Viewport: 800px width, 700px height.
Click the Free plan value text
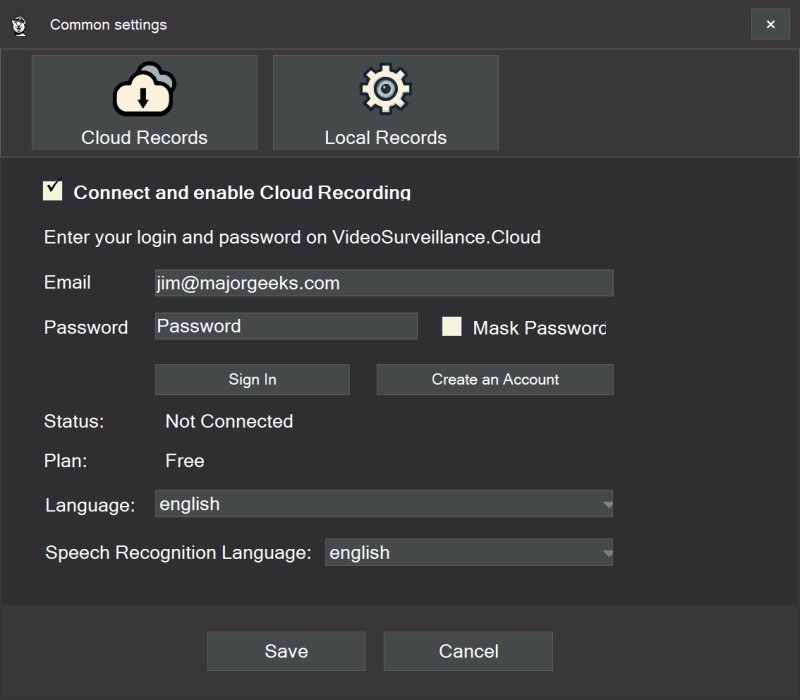coord(185,461)
